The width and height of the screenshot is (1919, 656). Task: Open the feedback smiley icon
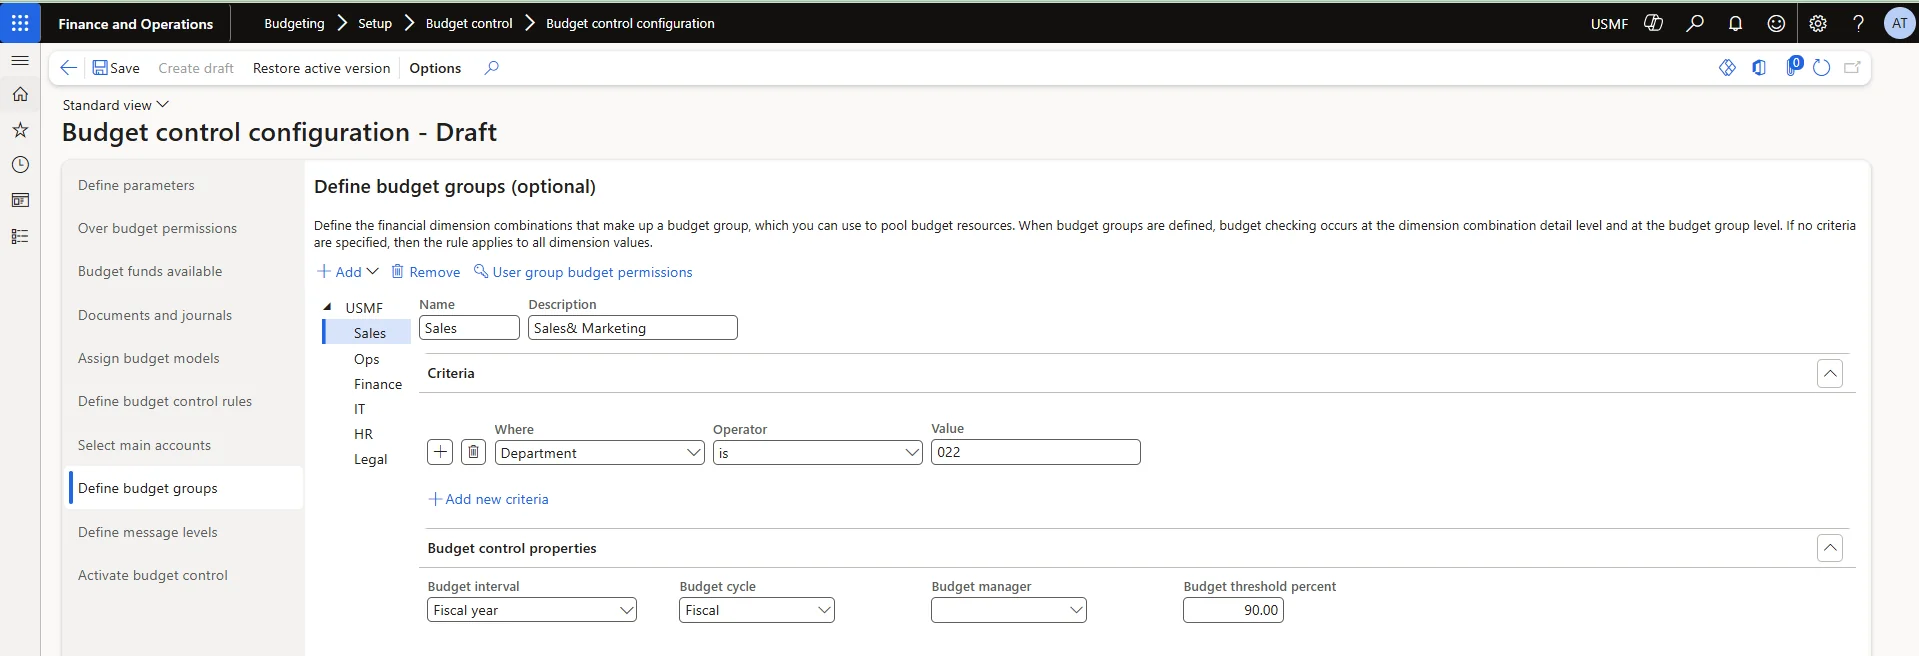pyautogui.click(x=1776, y=23)
